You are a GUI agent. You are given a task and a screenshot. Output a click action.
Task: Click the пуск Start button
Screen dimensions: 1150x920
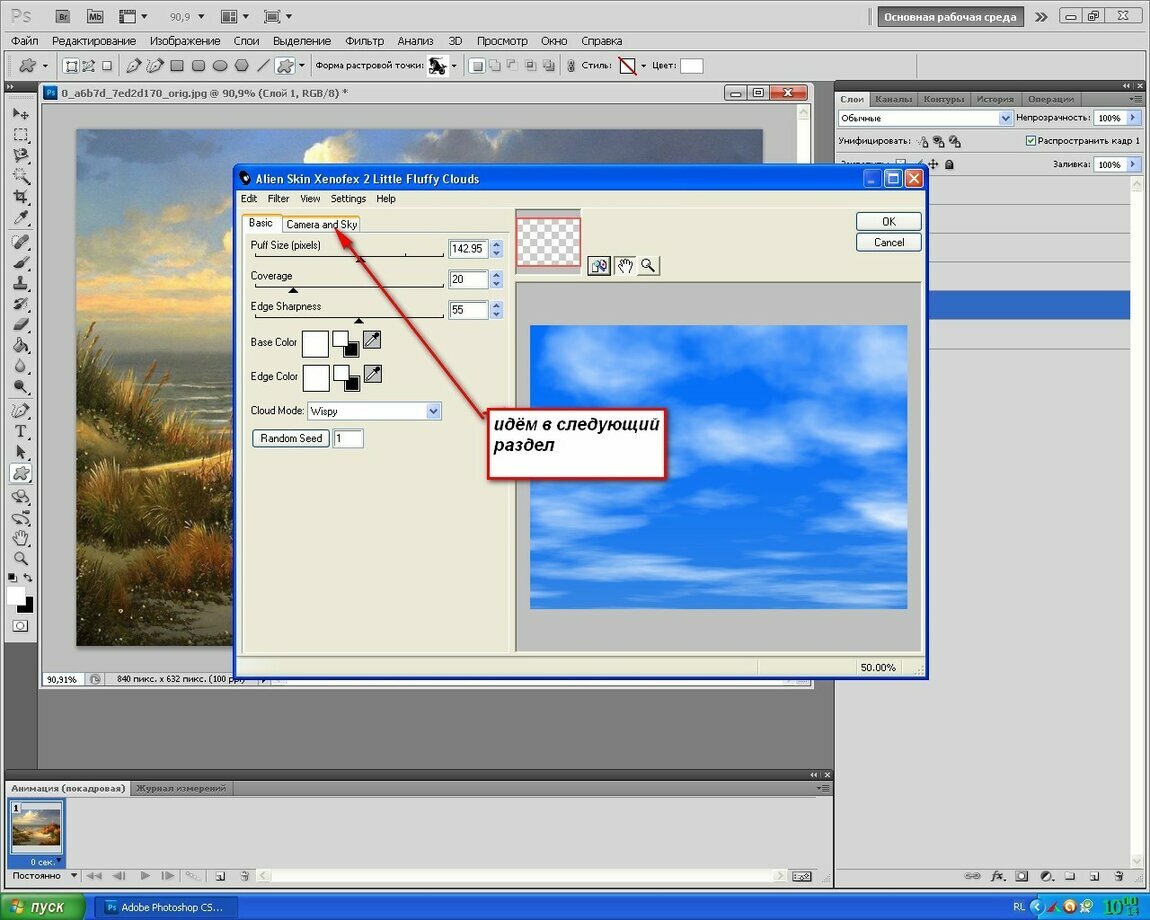[x=43, y=907]
